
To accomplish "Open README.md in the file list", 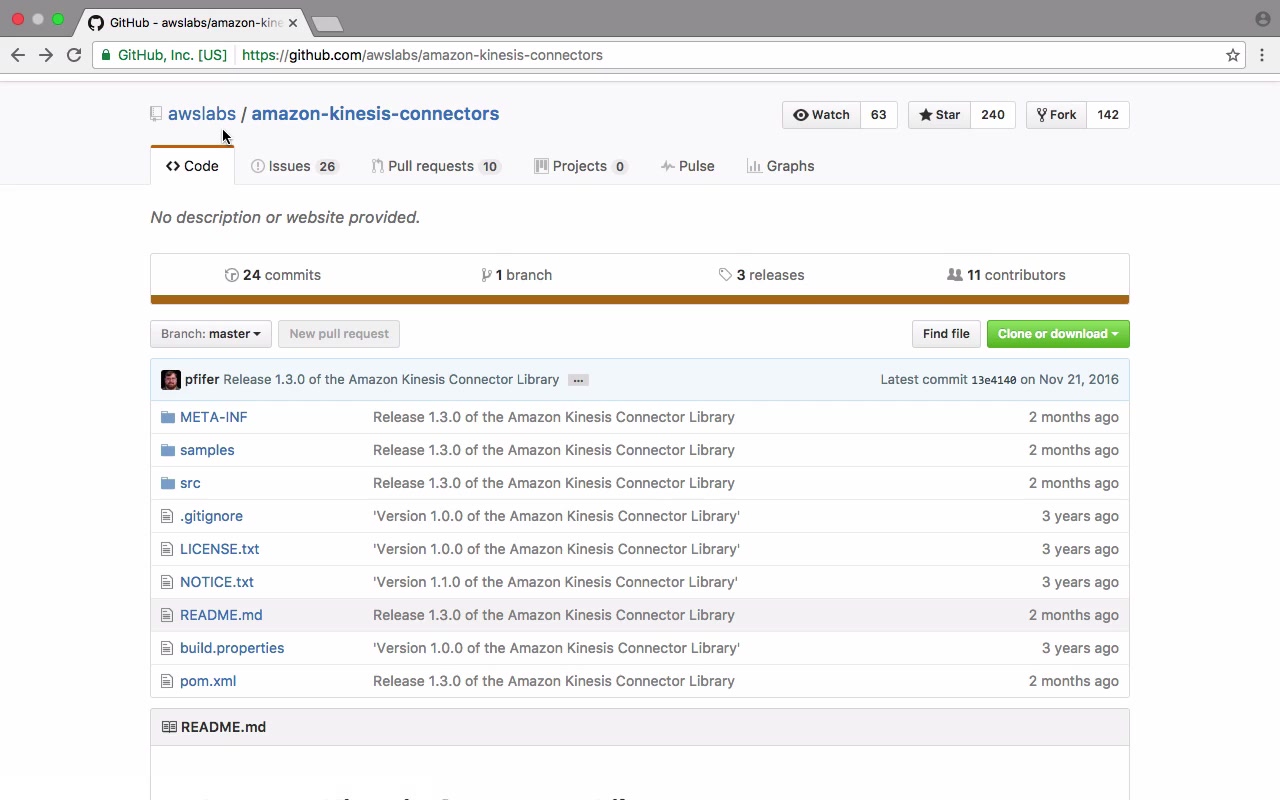I will pos(221,615).
